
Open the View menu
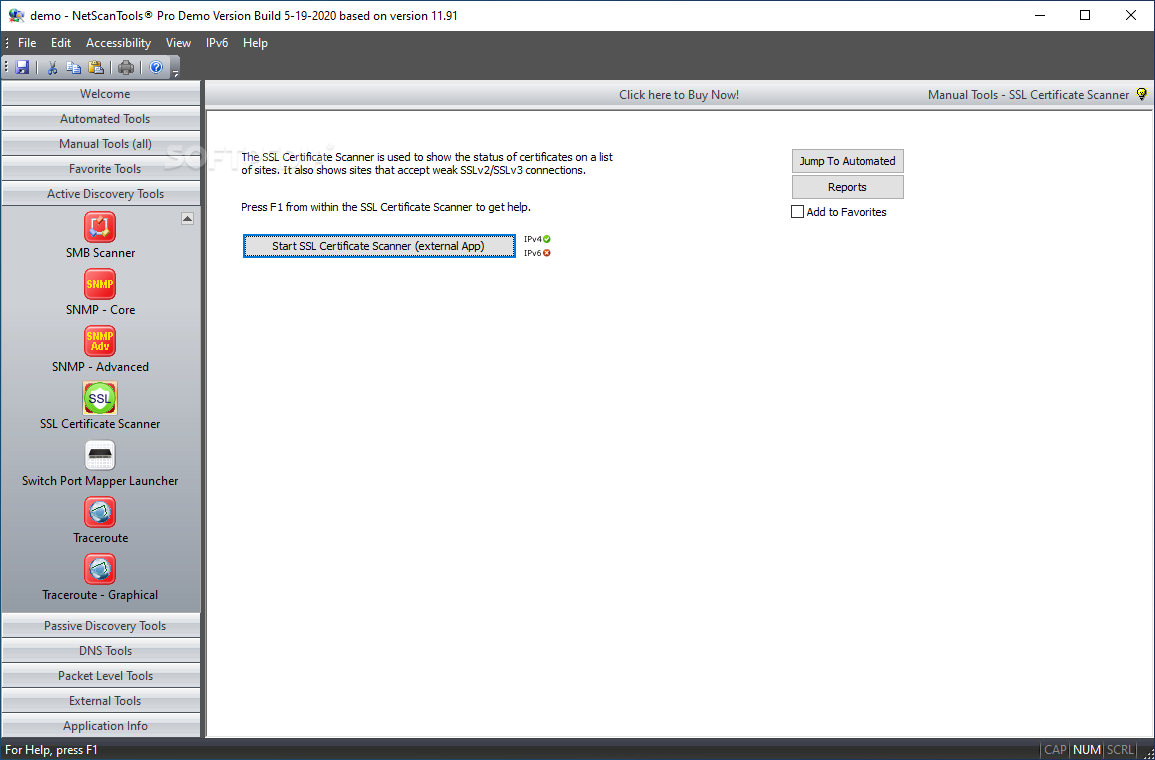178,43
